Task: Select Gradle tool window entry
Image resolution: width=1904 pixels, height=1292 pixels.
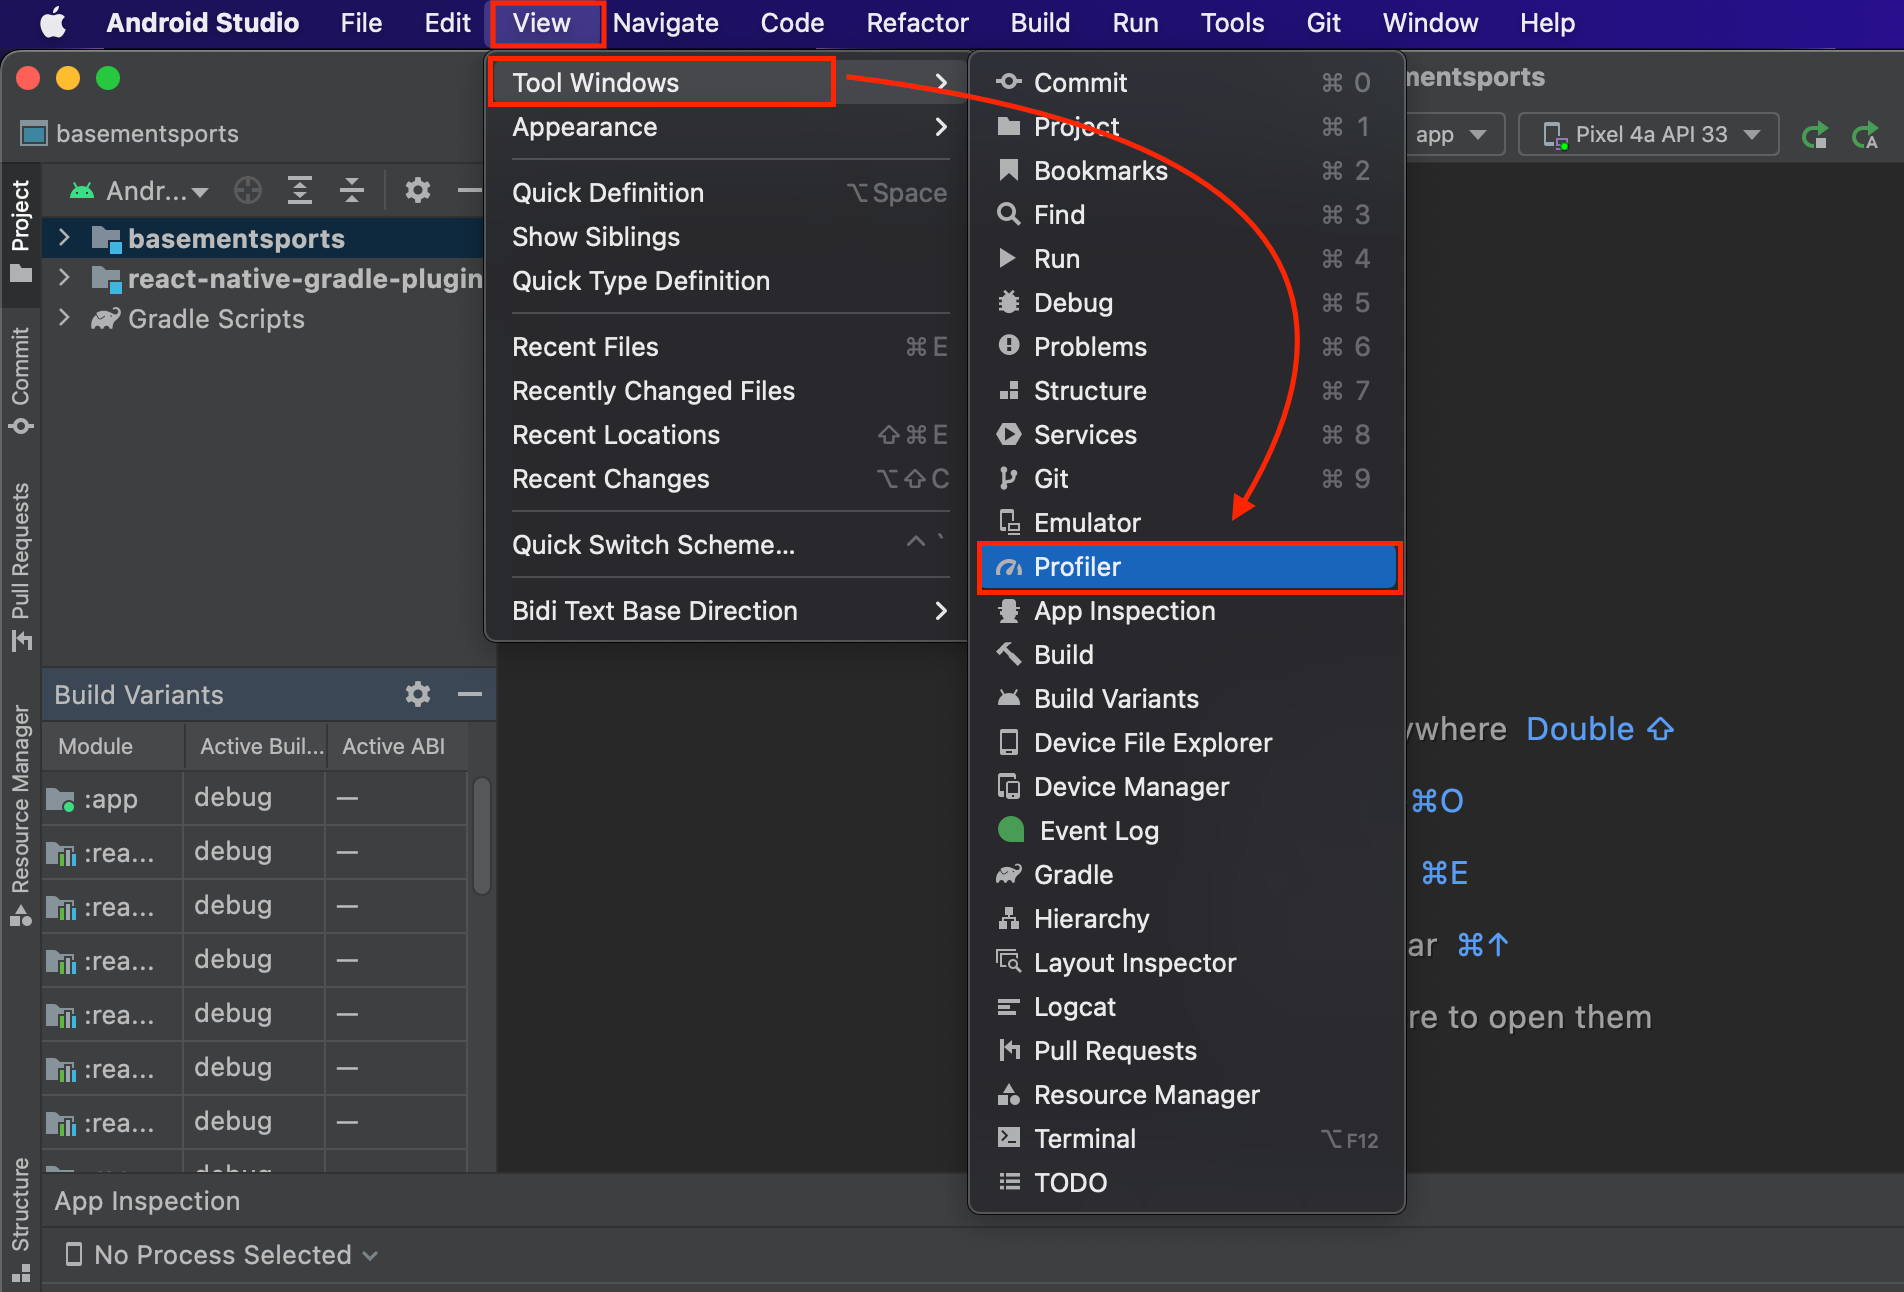Action: pos(1188,874)
